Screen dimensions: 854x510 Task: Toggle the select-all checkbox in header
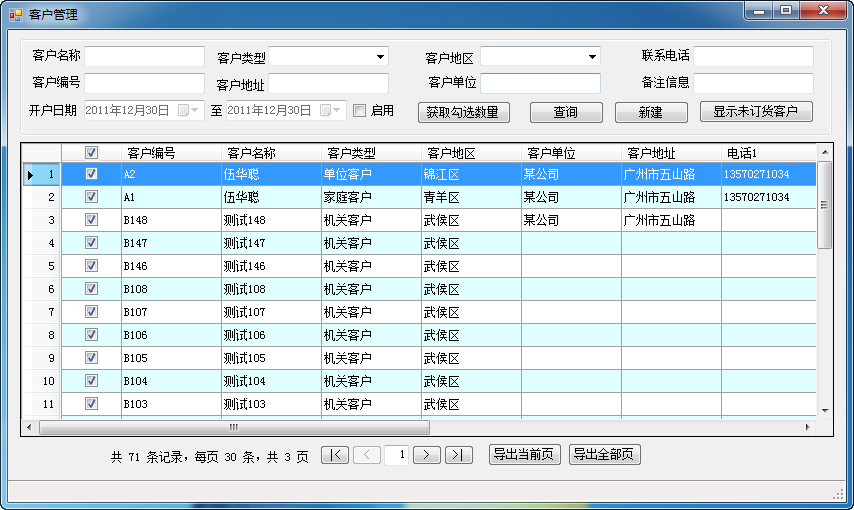click(x=92, y=153)
